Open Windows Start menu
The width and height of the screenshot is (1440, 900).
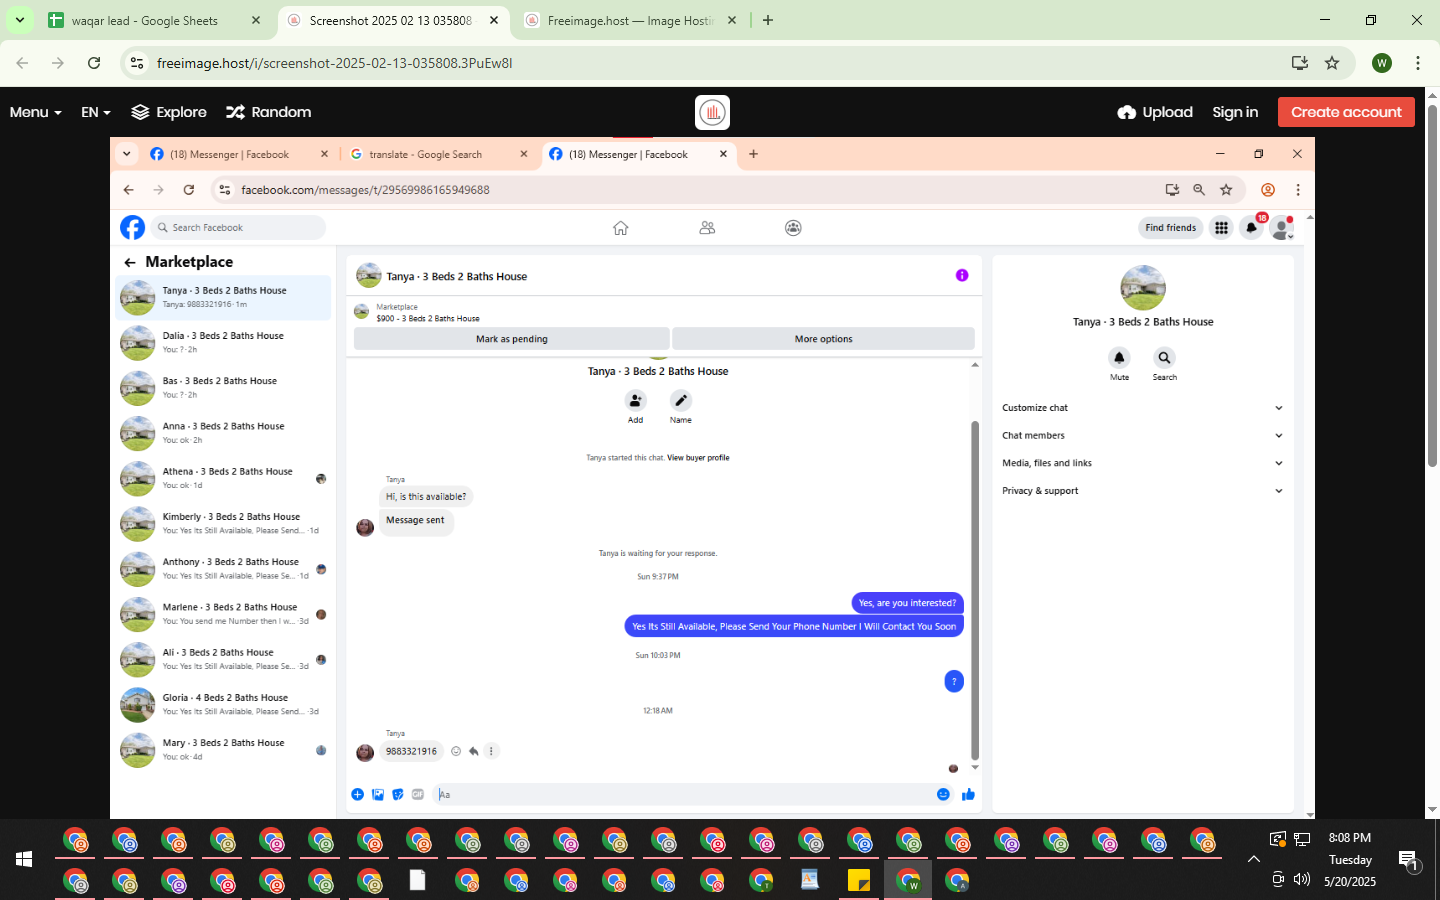pos(24,859)
